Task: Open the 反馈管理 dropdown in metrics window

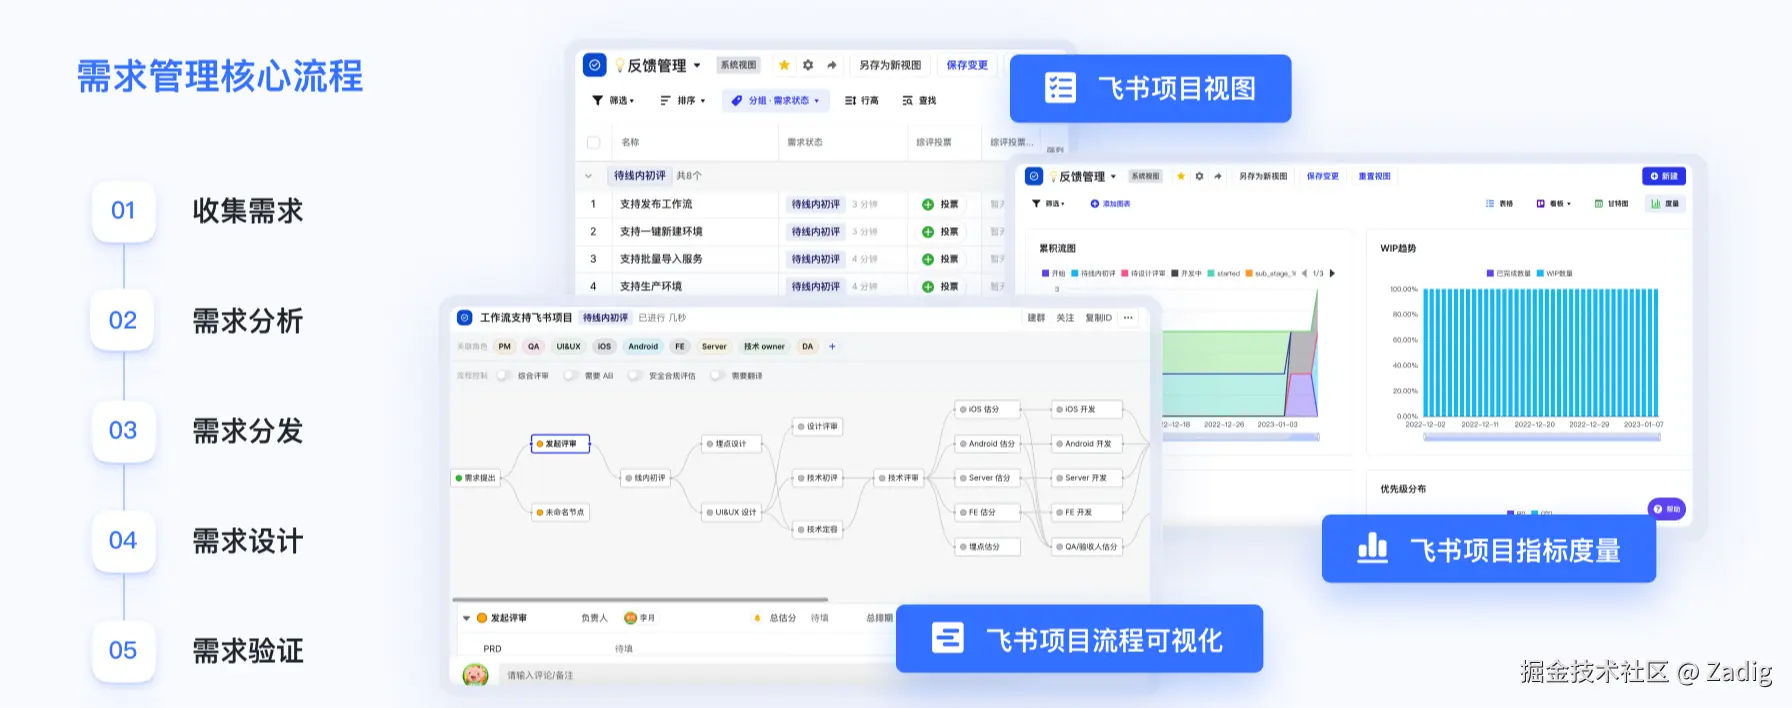Action: 1113,176
